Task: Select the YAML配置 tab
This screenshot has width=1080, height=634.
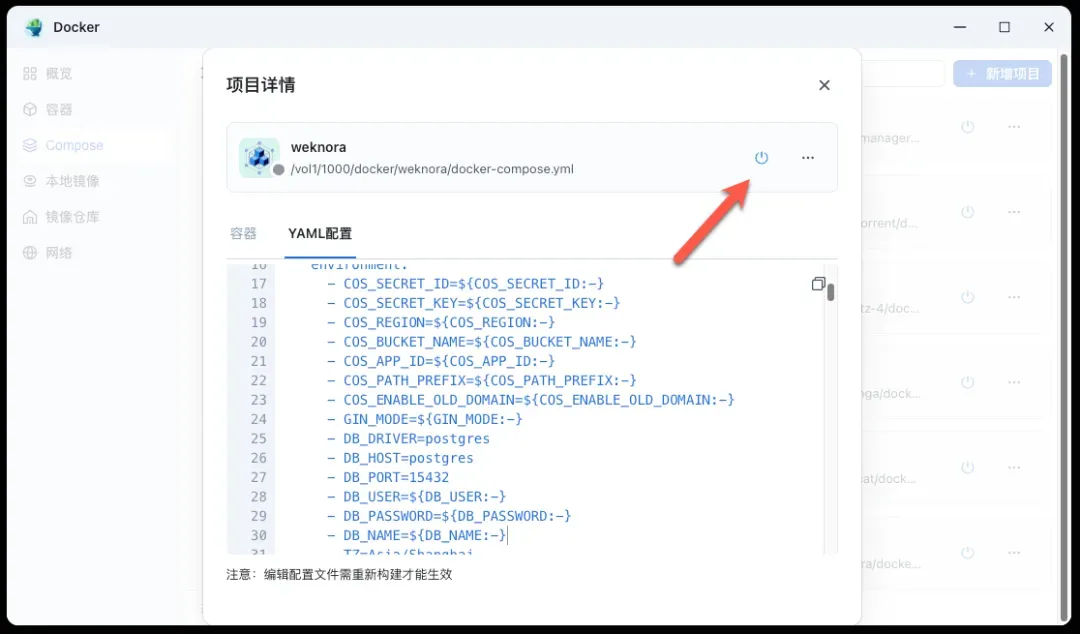Action: [320, 234]
